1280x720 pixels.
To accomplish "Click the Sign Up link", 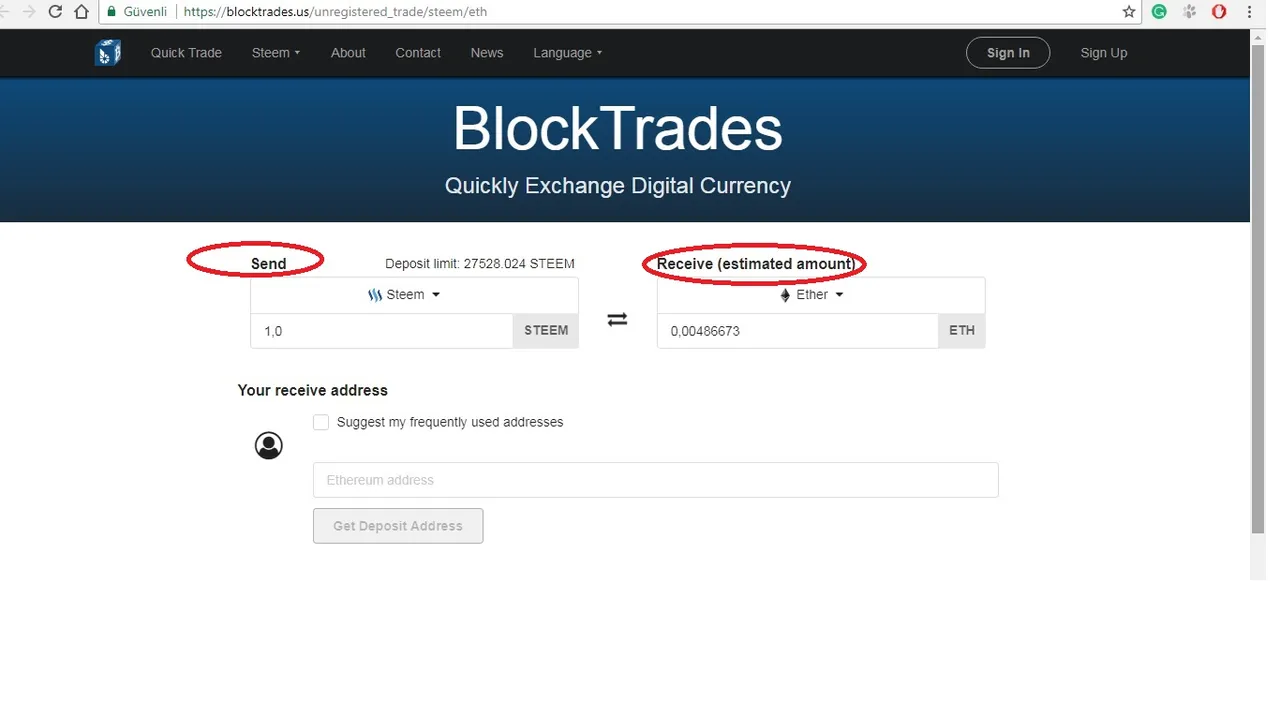I will [1104, 53].
